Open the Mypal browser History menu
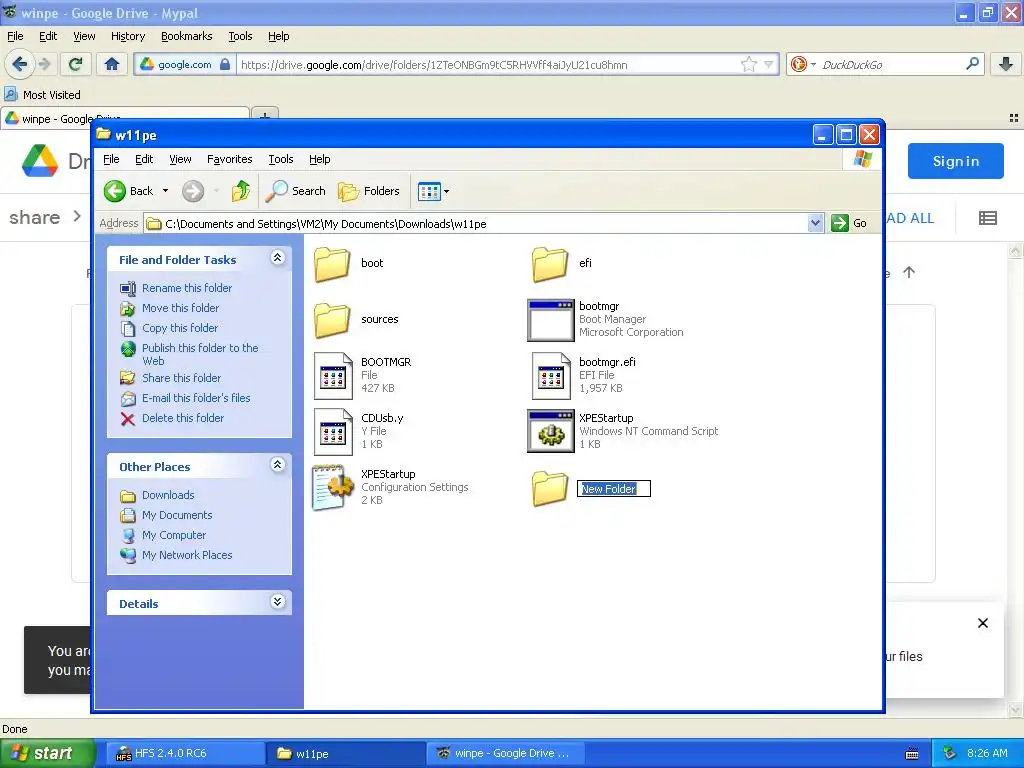This screenshot has height=768, width=1024. [x=127, y=37]
